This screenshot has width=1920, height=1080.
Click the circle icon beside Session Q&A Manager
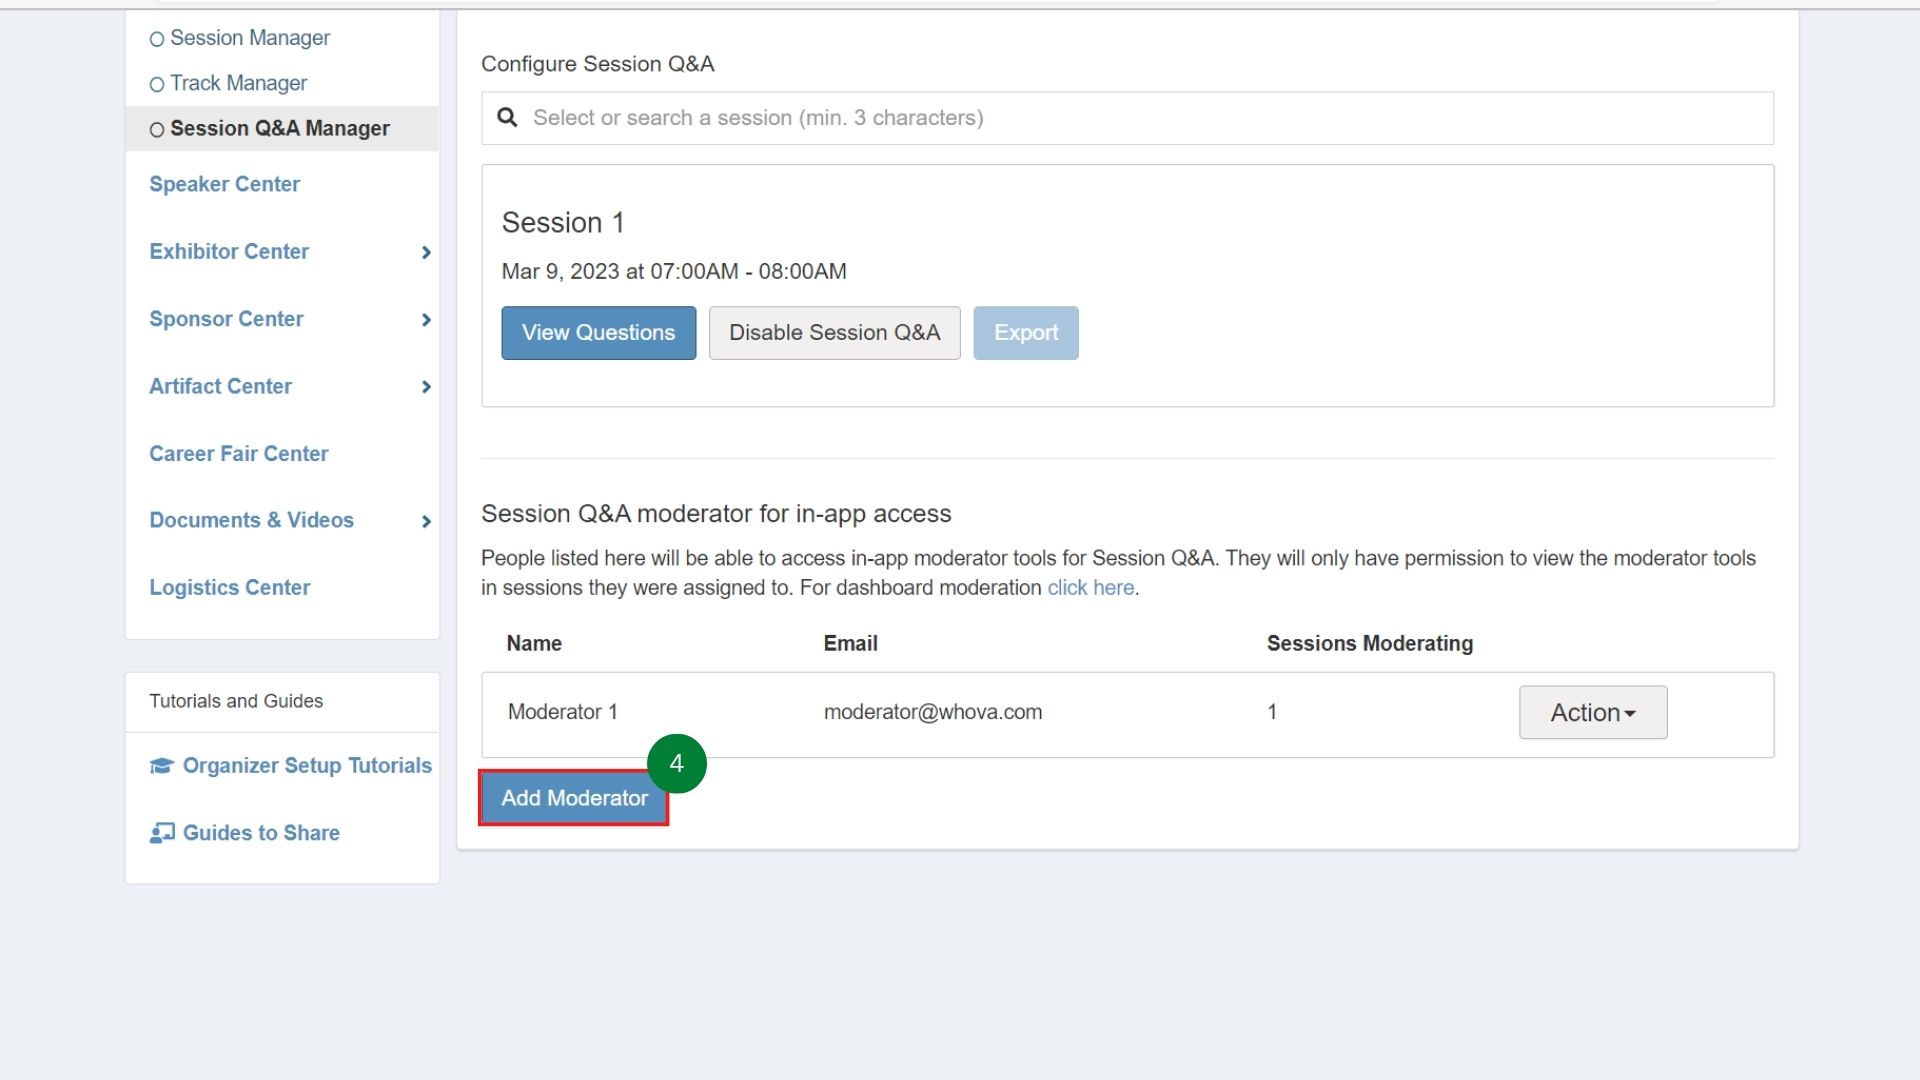coord(157,130)
